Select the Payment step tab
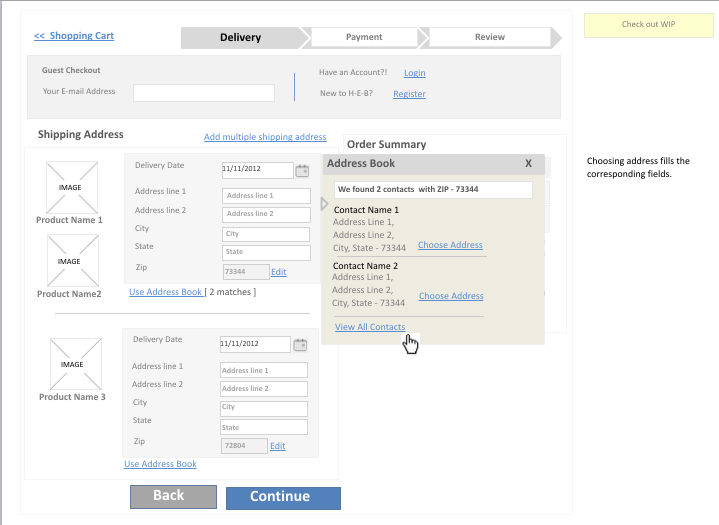The image size is (719, 525). 364,37
